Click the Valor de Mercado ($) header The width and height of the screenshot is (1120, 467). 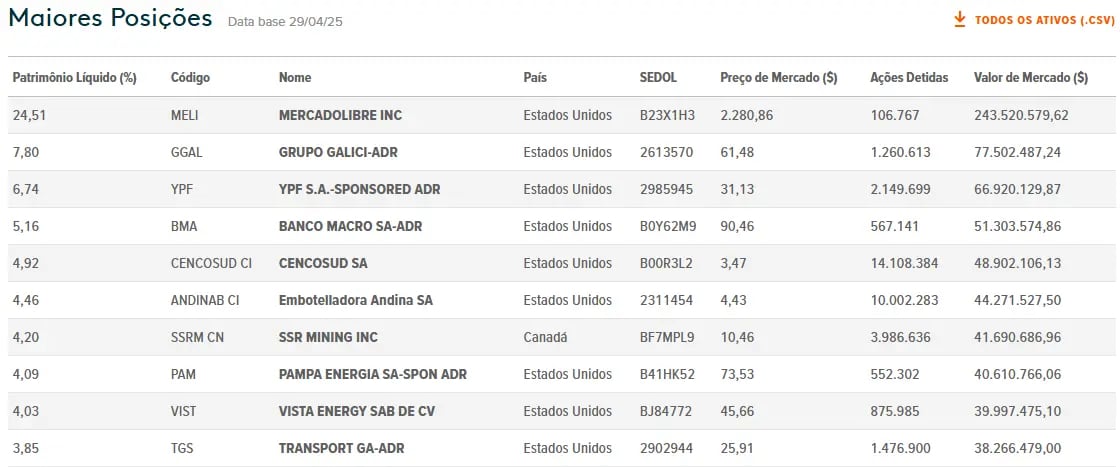[x=1031, y=77]
